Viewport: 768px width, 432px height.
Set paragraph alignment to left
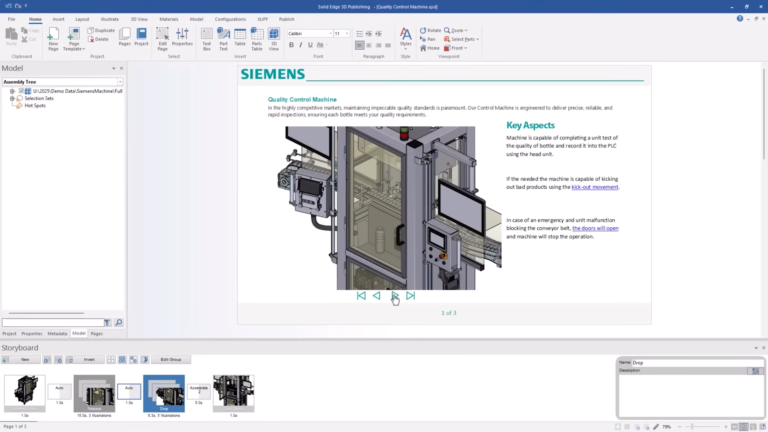(x=360, y=45)
